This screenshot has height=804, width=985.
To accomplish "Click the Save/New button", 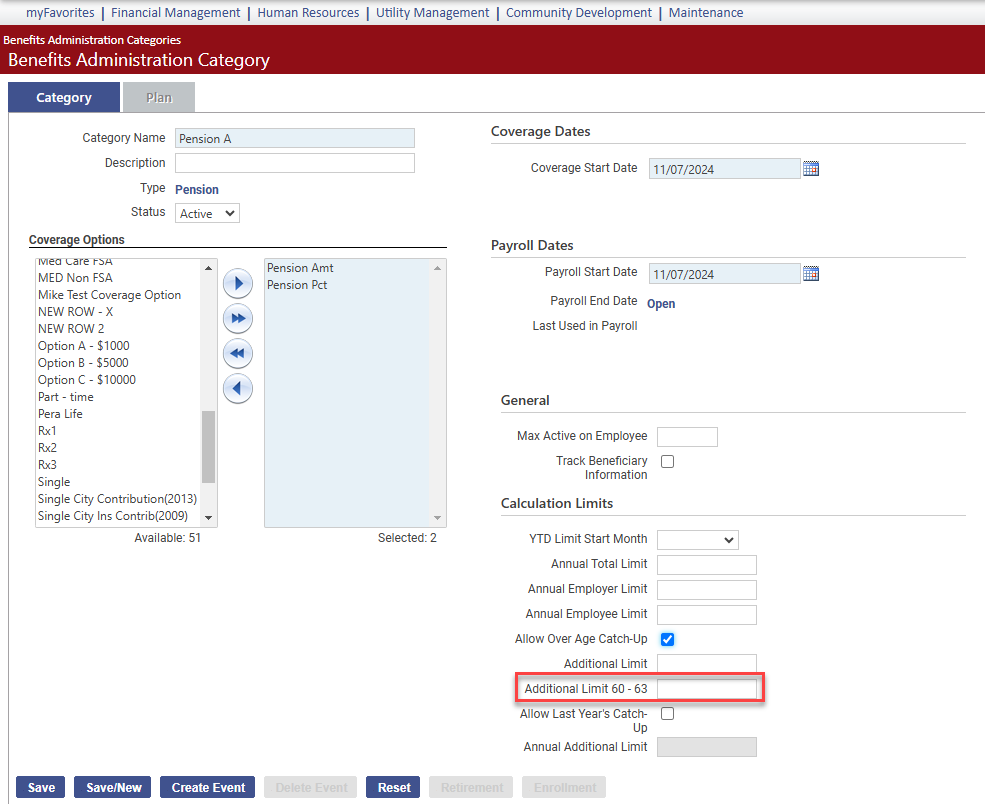I will tap(113, 788).
